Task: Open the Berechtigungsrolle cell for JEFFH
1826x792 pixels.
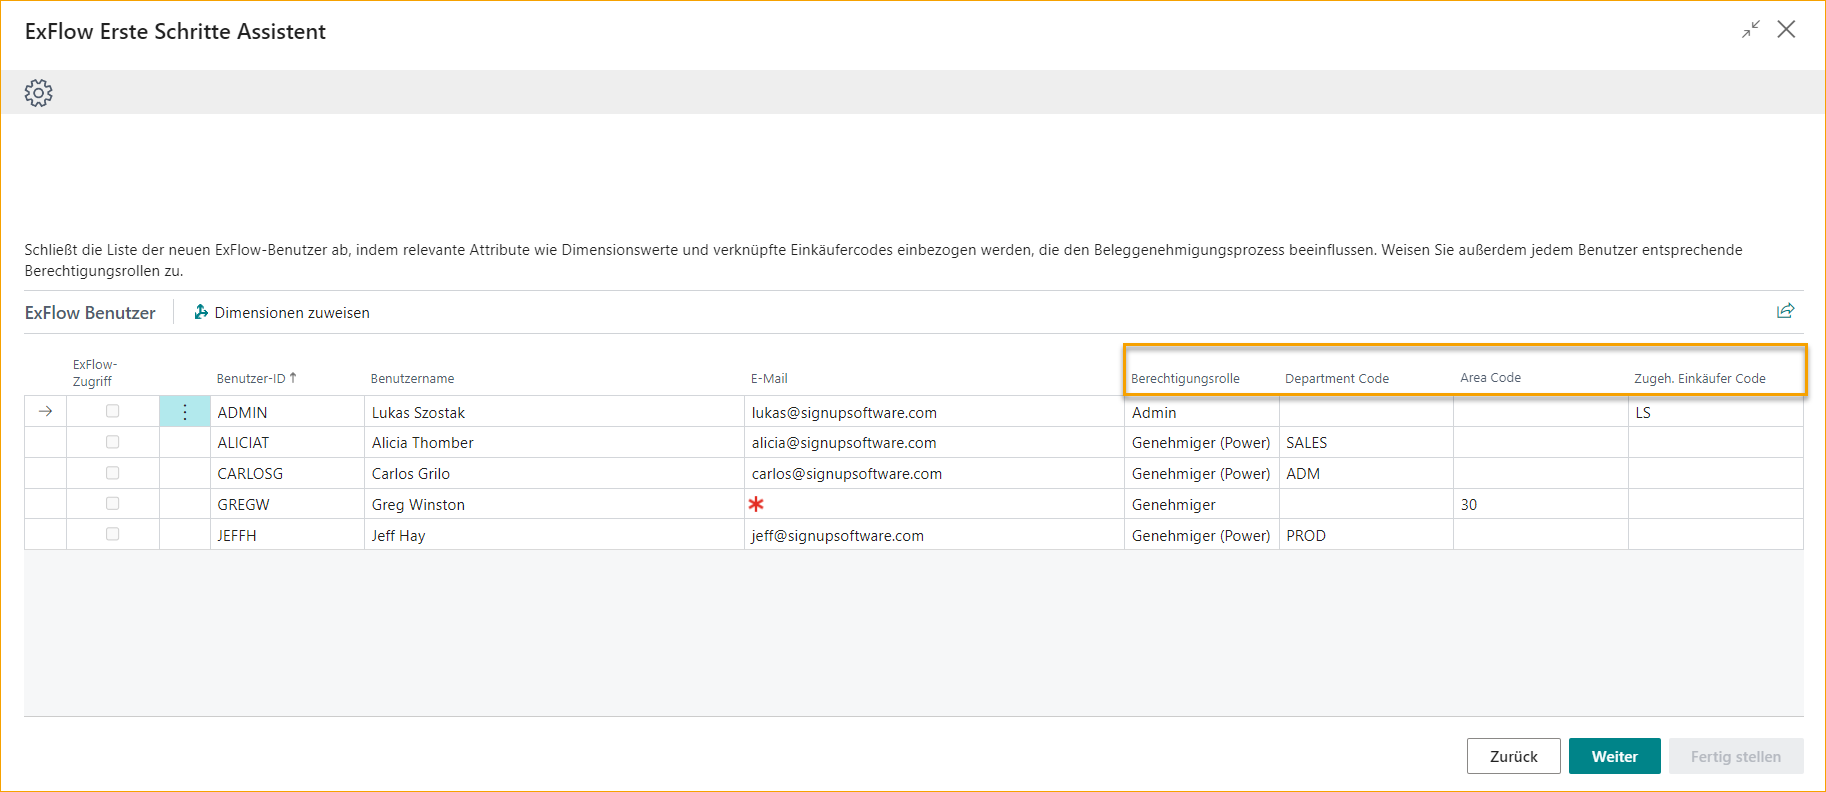Action: pyautogui.click(x=1201, y=536)
